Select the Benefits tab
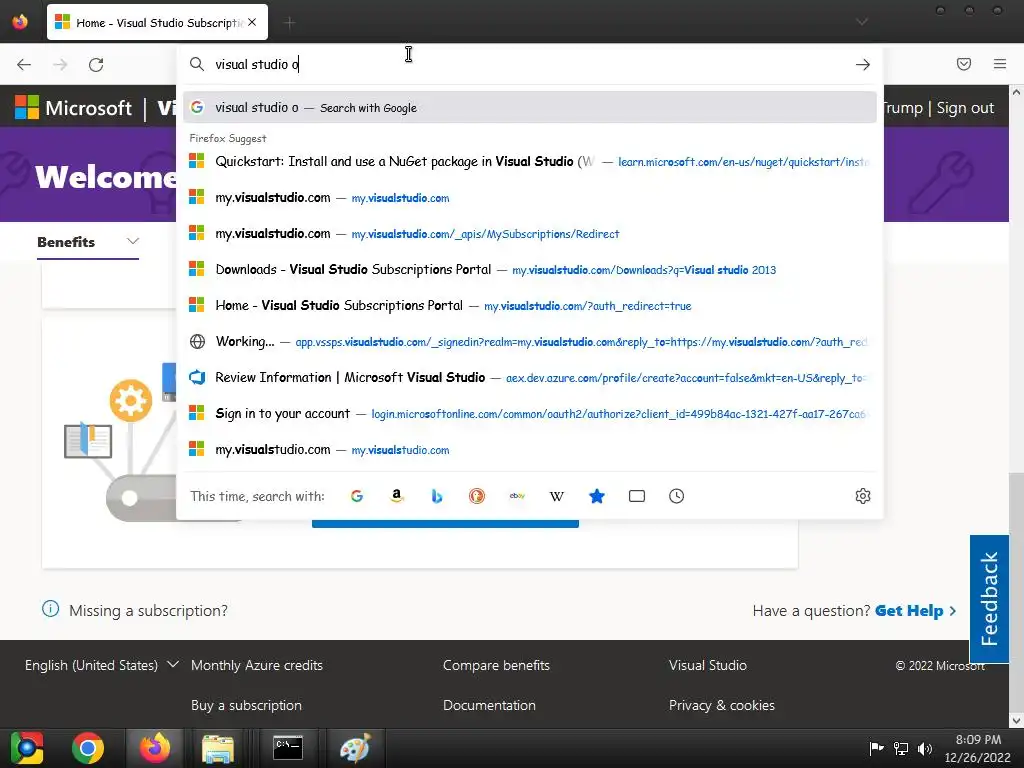The image size is (1024, 768). [x=66, y=242]
